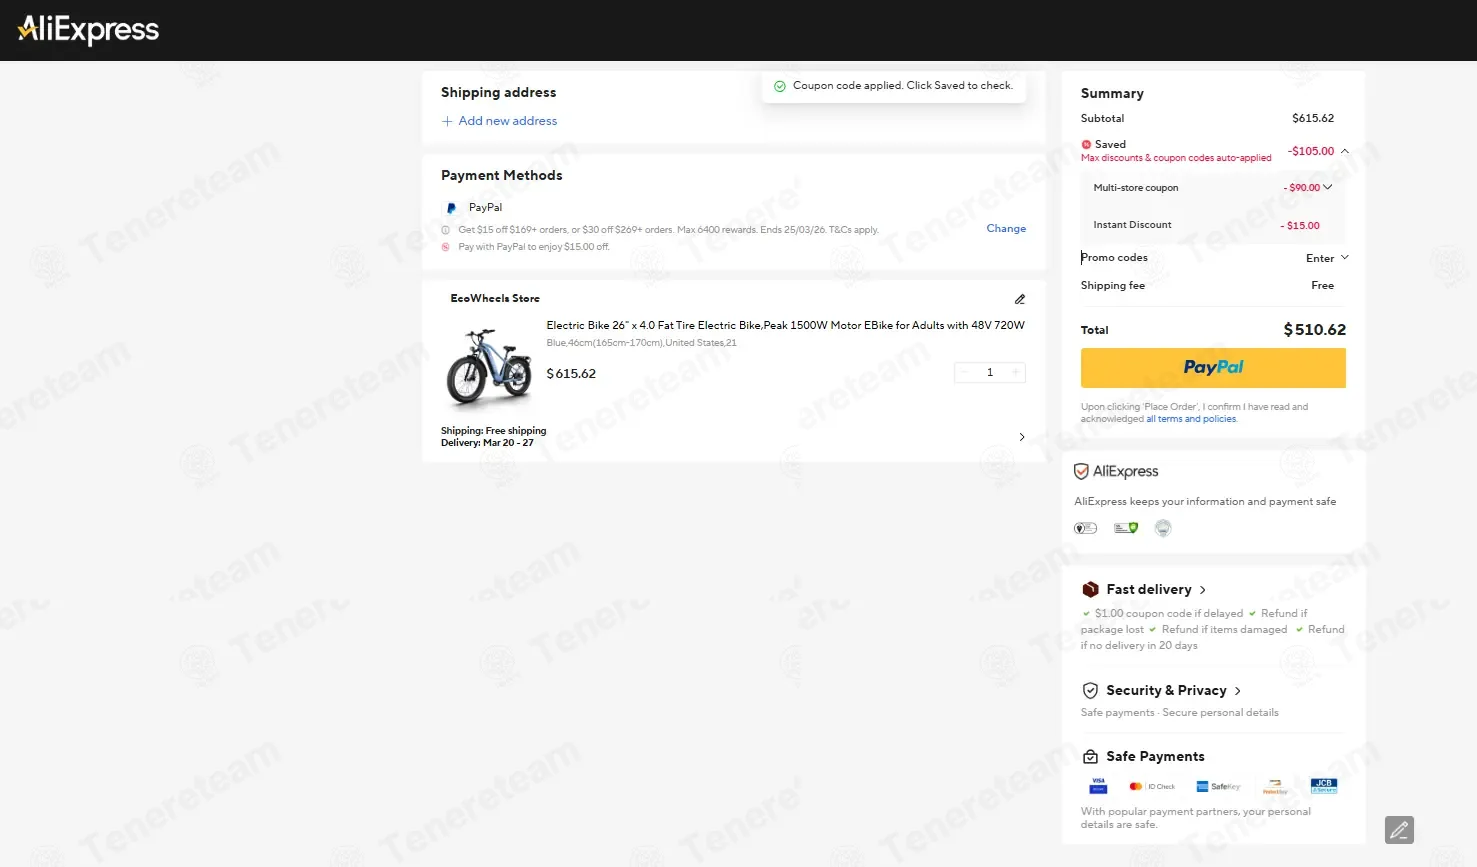
Task: Click the AliExpress logo in header
Action: click(89, 30)
